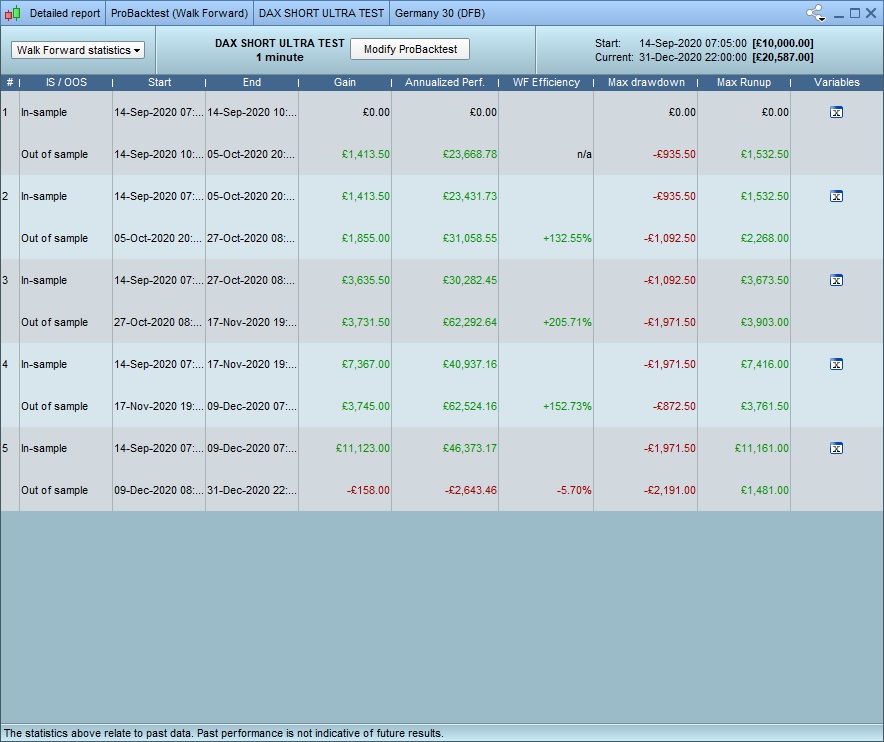Click annualized performance £23,431.73

pyautogui.click(x=470, y=196)
